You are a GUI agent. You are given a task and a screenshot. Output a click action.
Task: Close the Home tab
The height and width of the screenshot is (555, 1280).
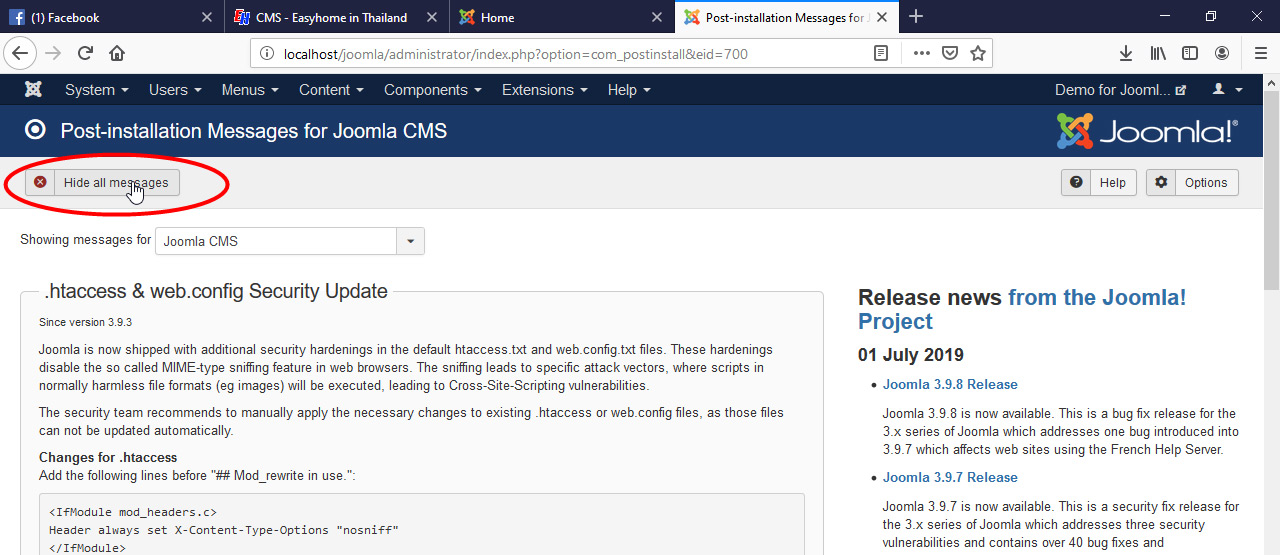pyautogui.click(x=657, y=17)
